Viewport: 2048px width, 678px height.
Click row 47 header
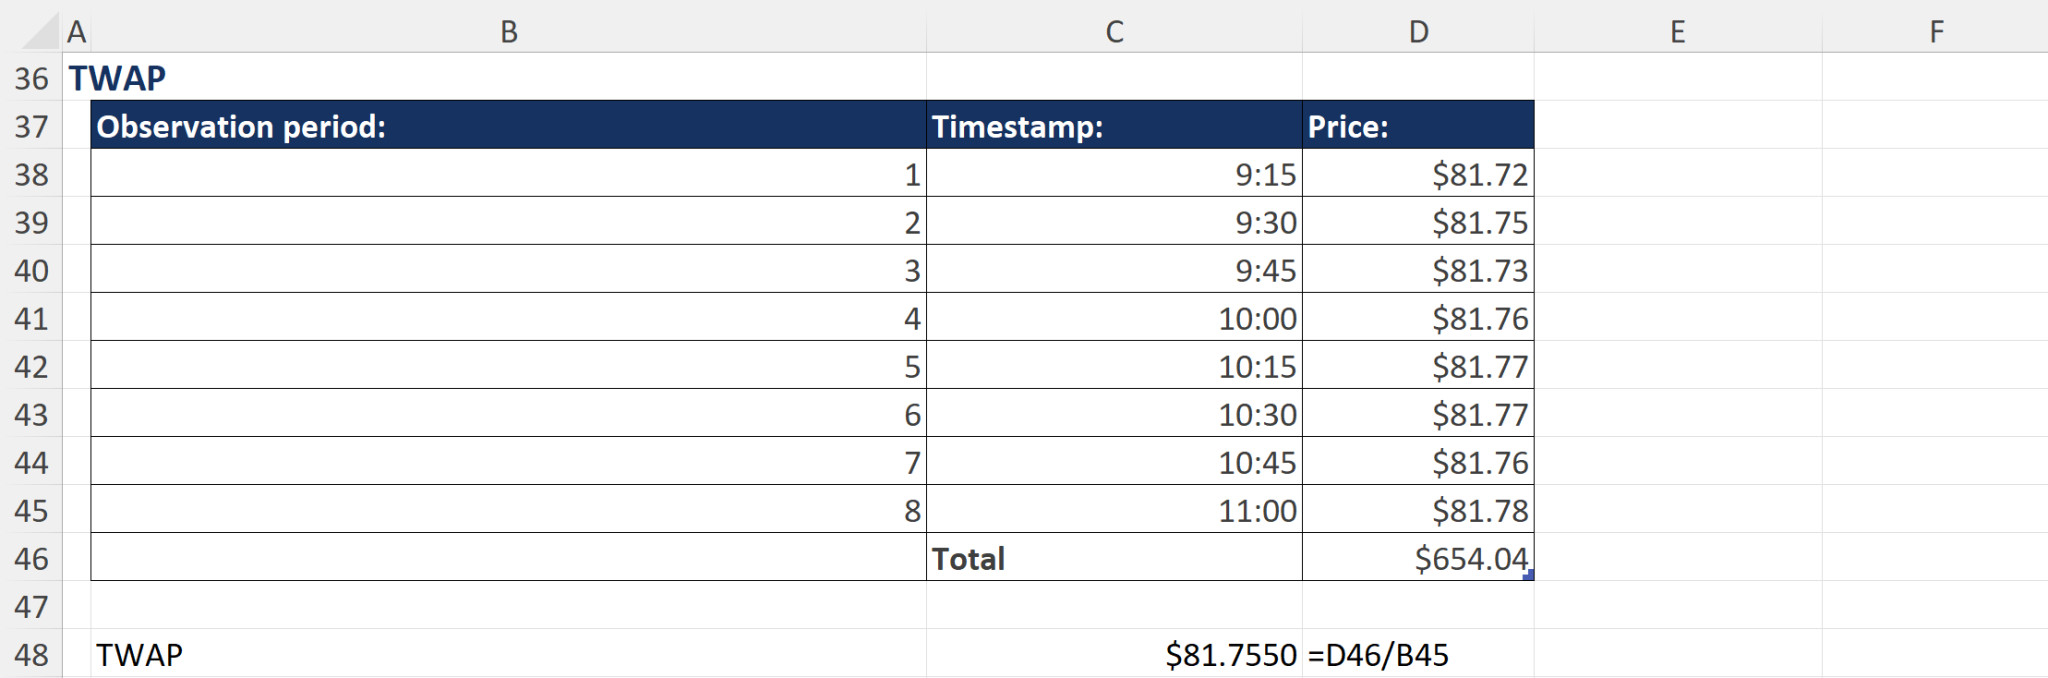tap(31, 606)
